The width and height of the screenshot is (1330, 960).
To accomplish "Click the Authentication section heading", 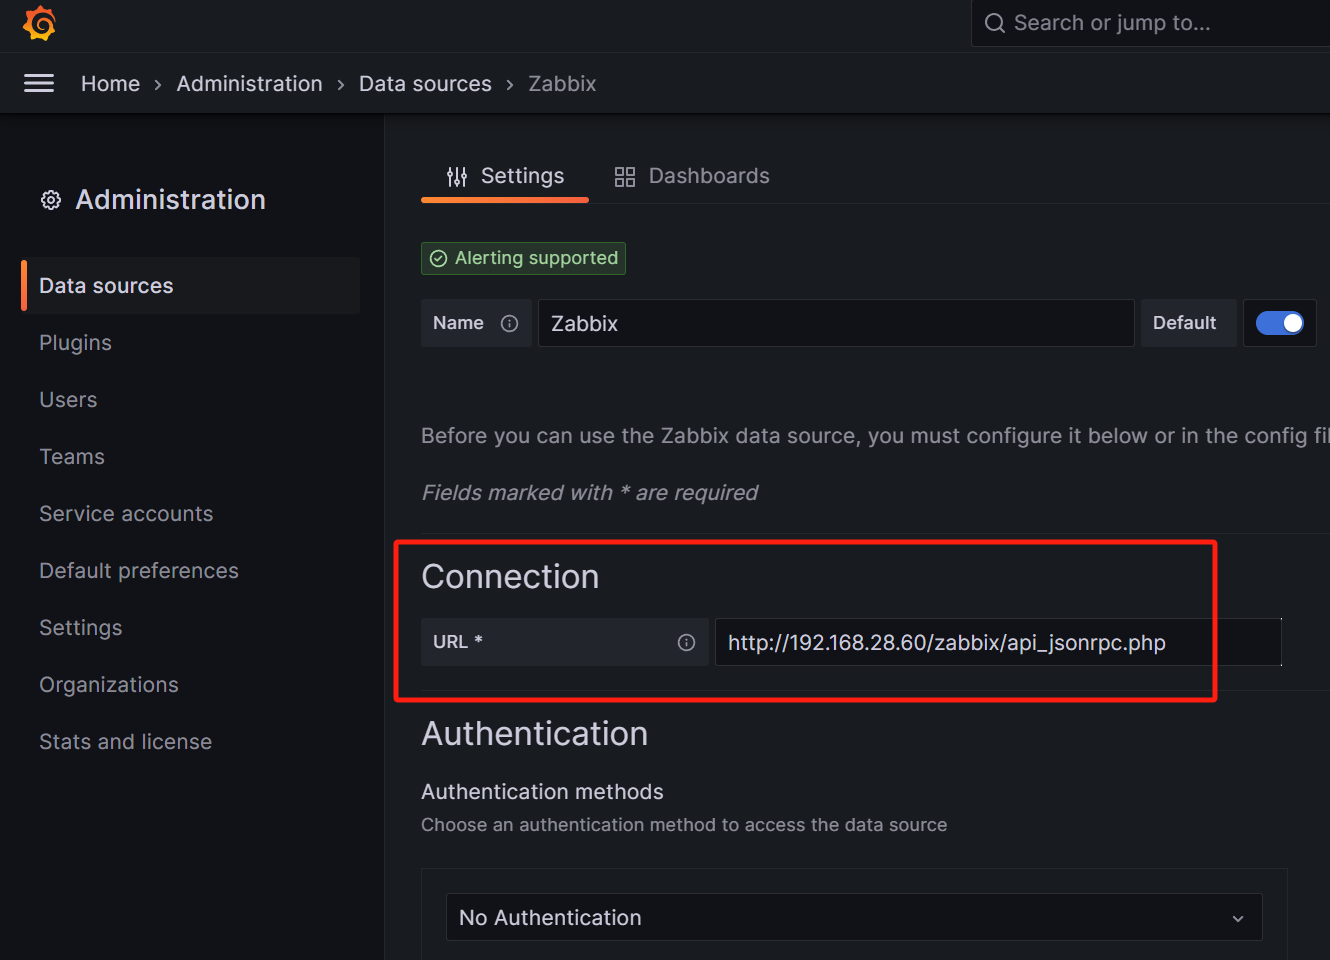I will (x=535, y=734).
